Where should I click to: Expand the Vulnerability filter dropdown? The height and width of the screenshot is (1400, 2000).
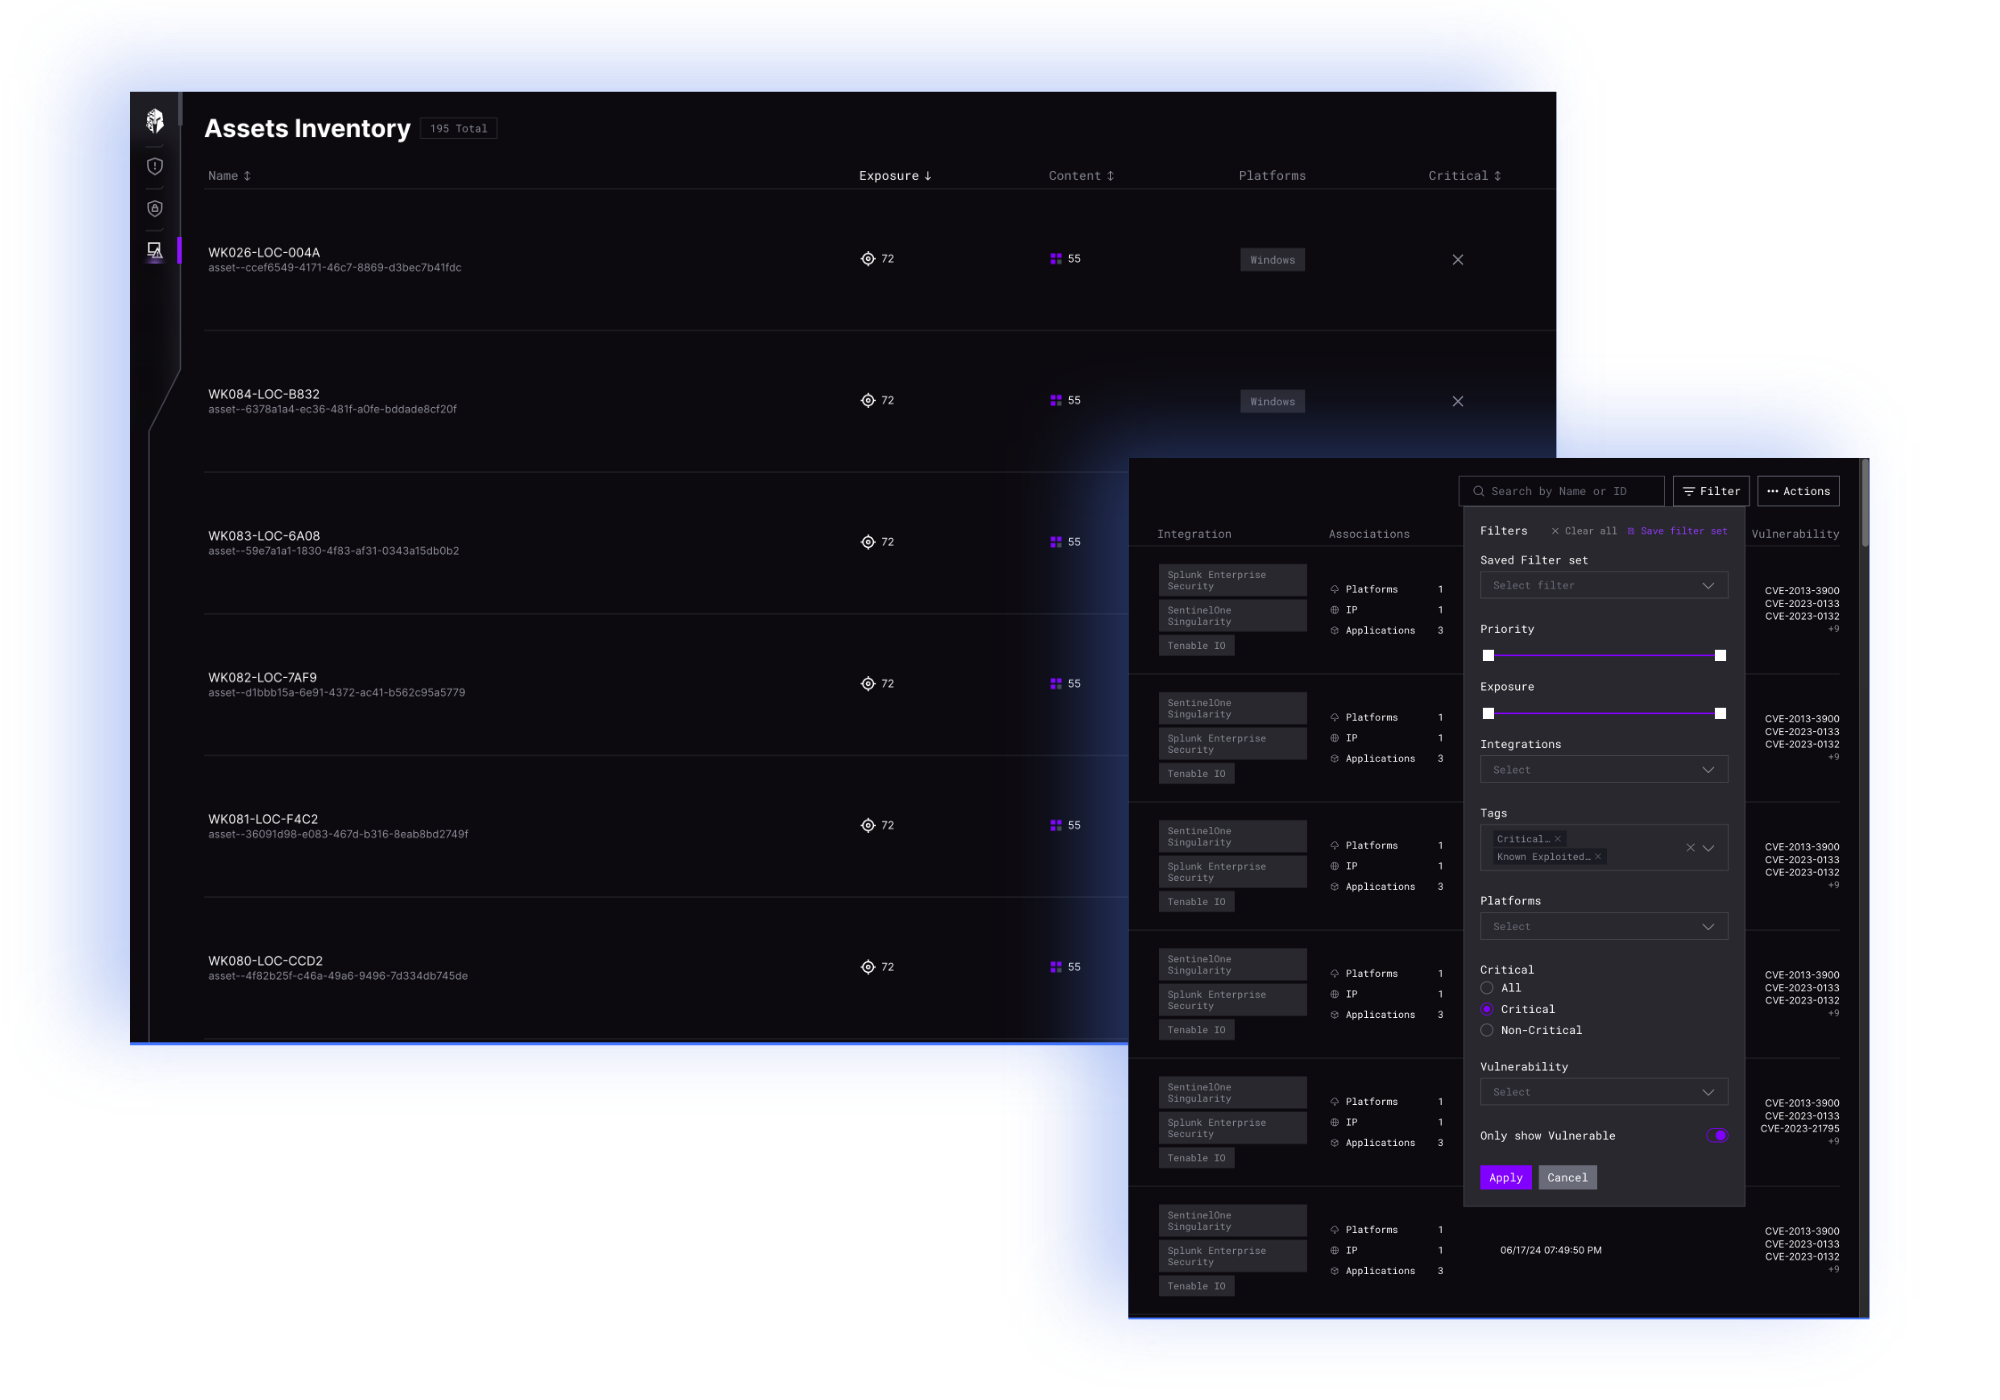pyautogui.click(x=1603, y=1093)
